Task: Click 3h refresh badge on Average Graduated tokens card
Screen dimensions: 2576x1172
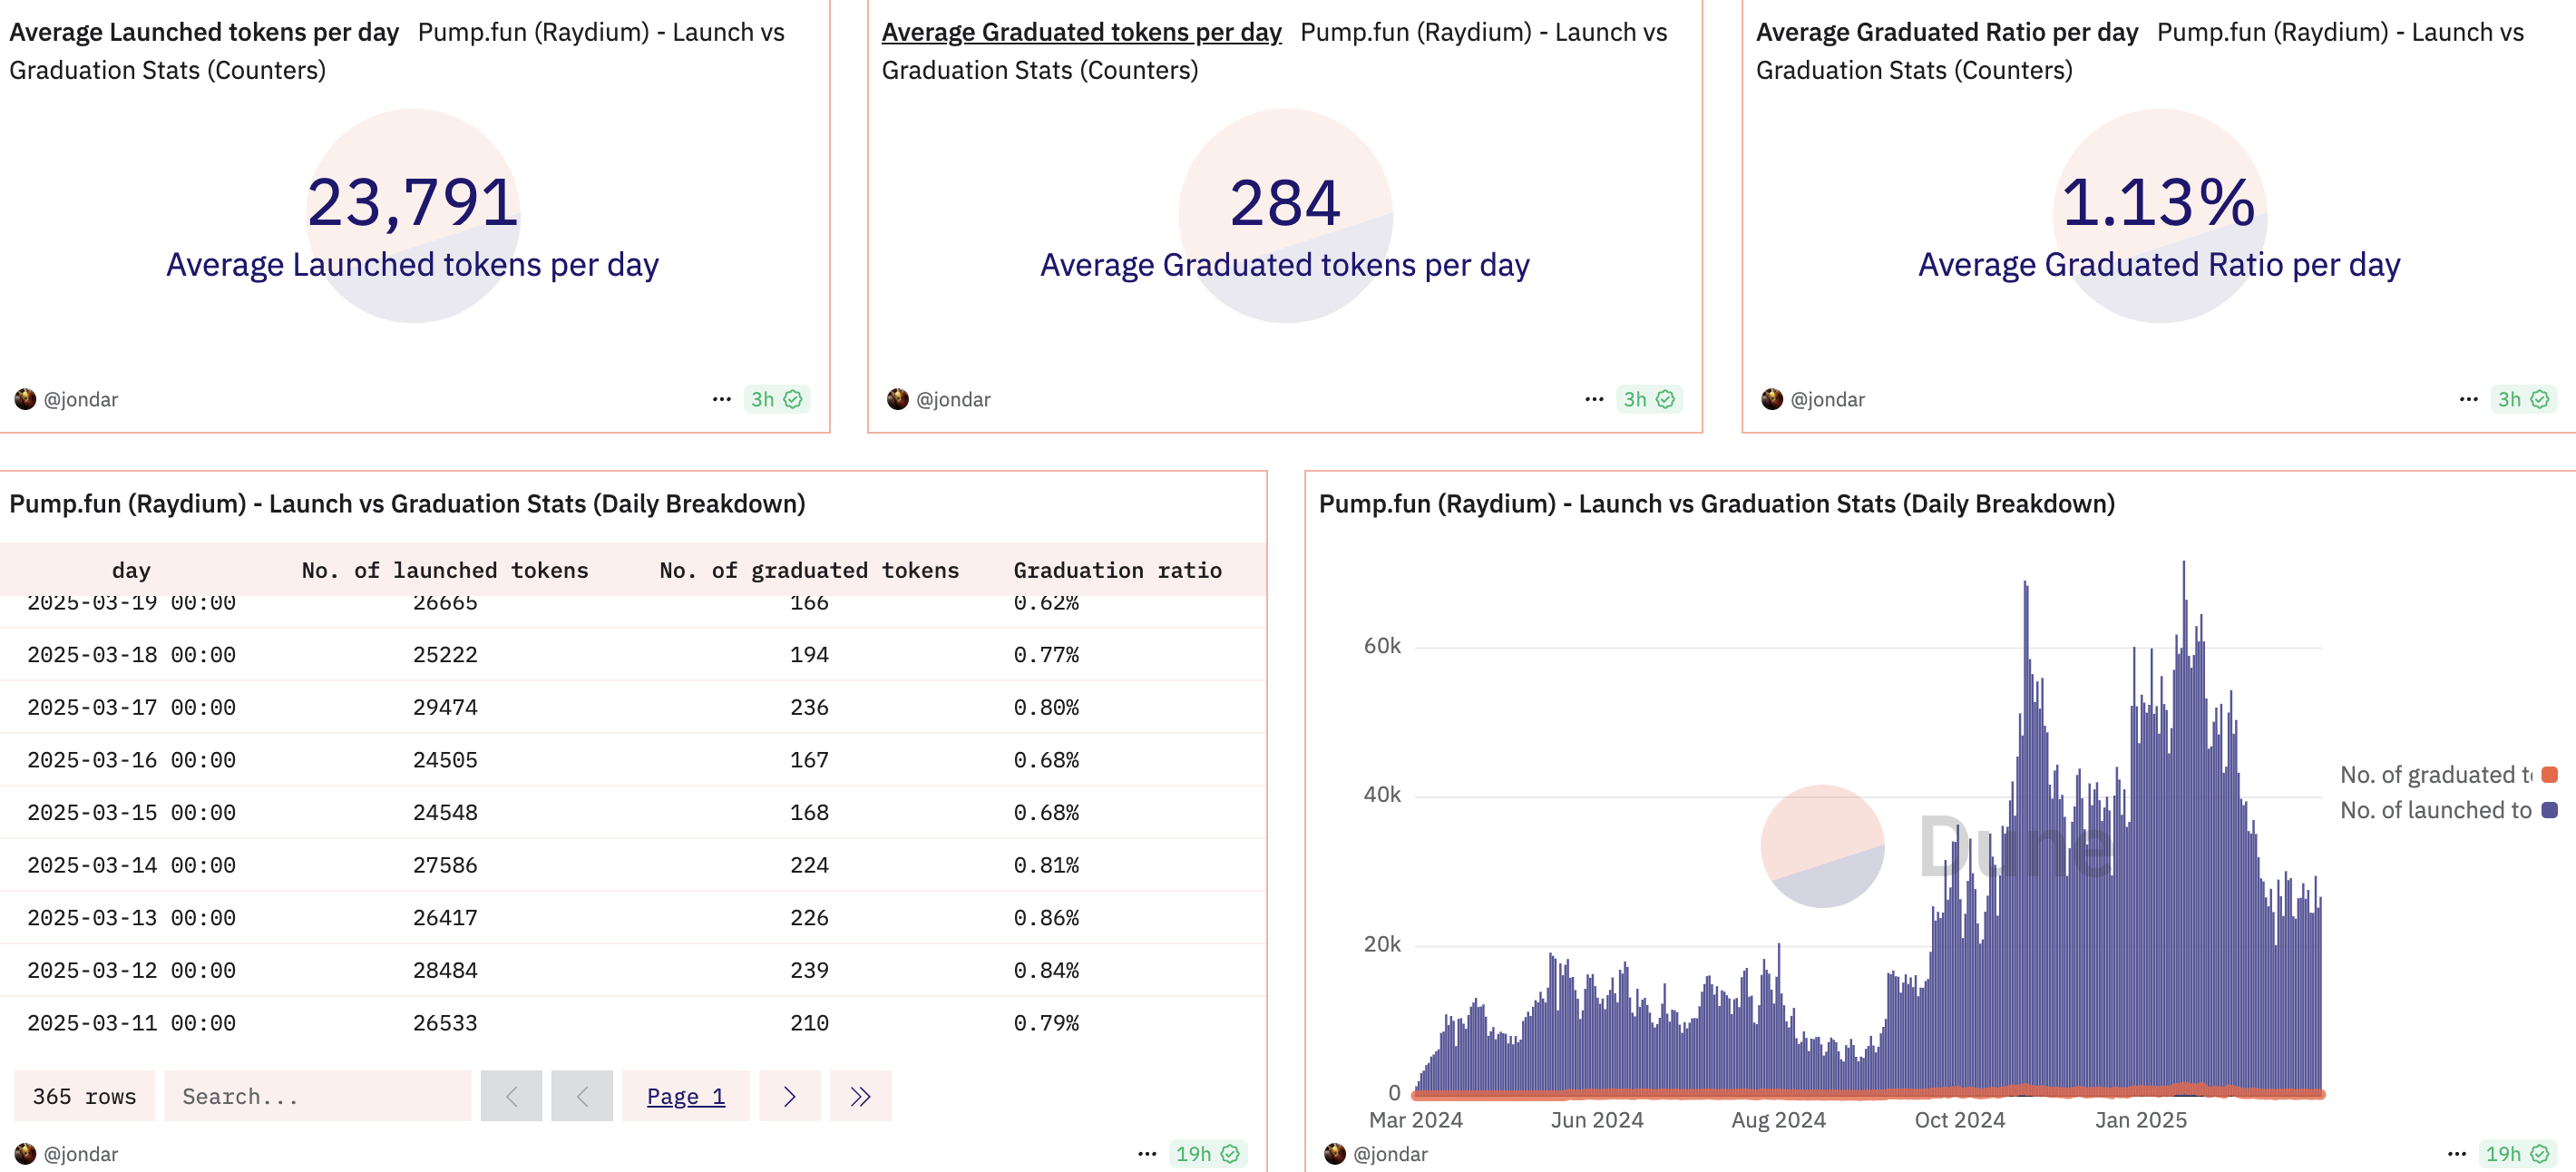Action: pyautogui.click(x=1648, y=399)
